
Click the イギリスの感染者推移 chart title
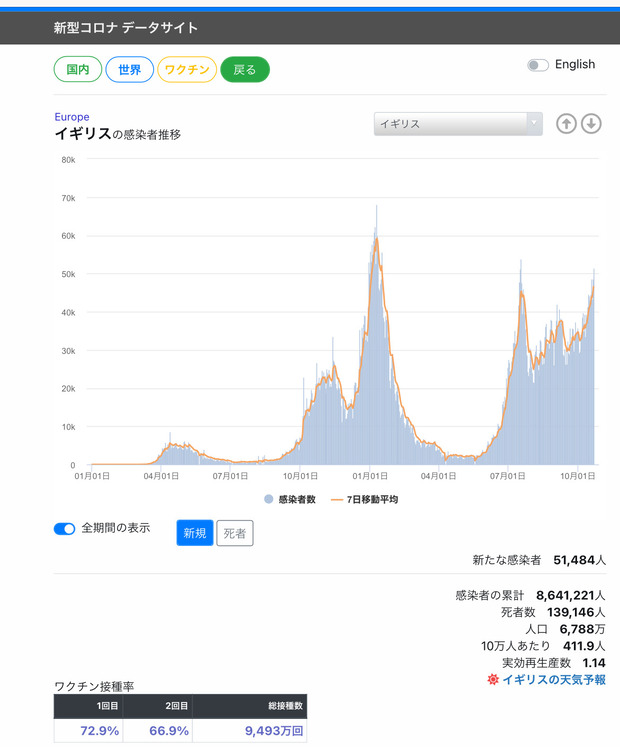118,134
